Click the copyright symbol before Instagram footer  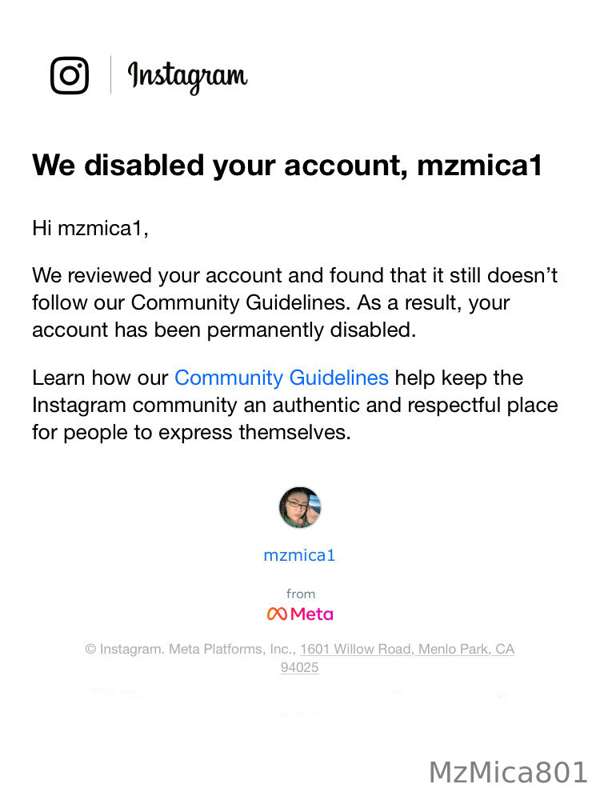click(90, 649)
